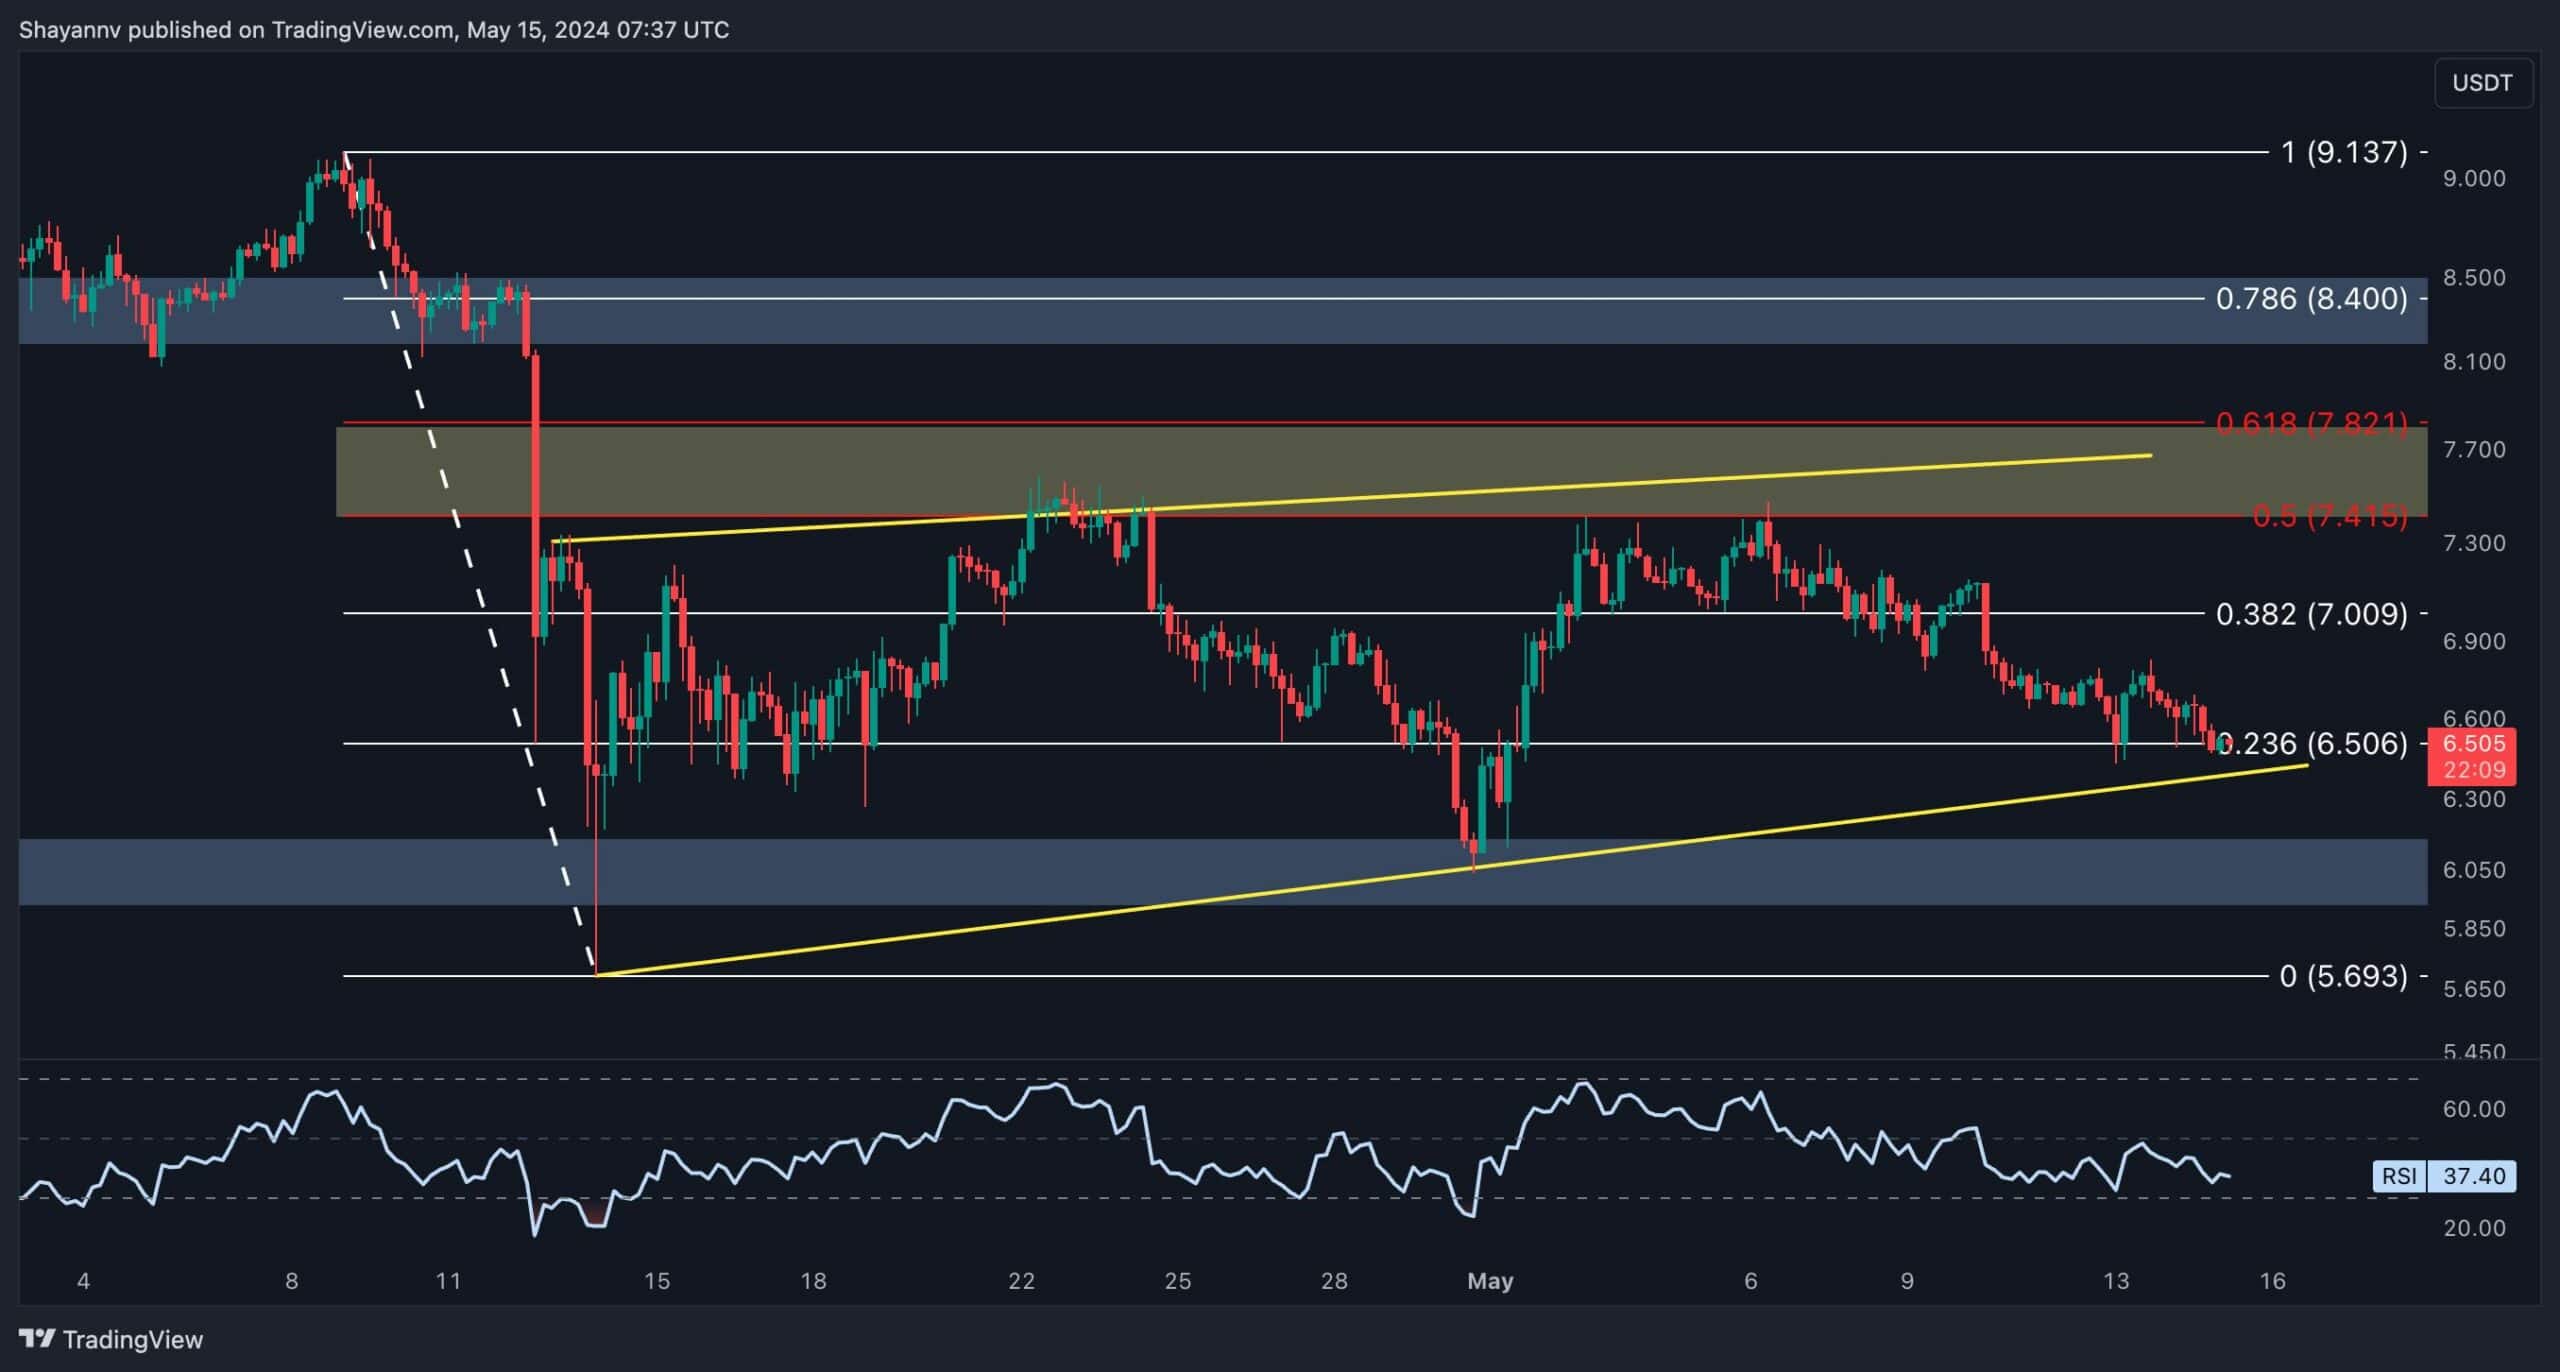Click the RSI value 37.40 badge
This screenshot has height=1372, width=2560.
tap(2473, 1176)
